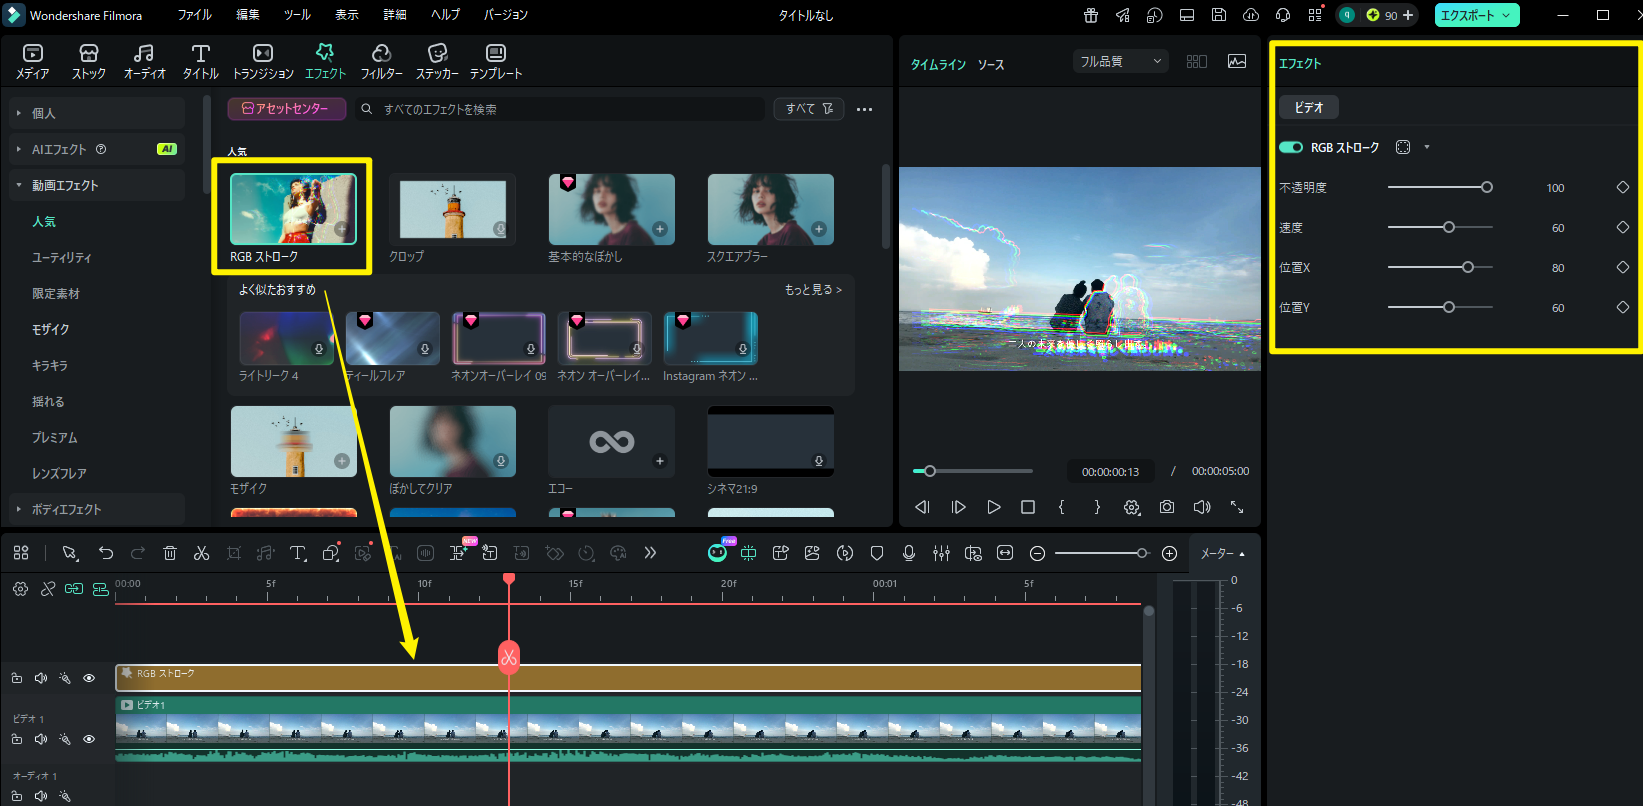Expand the 個人 category
This screenshot has width=1643, height=806.
coord(97,113)
